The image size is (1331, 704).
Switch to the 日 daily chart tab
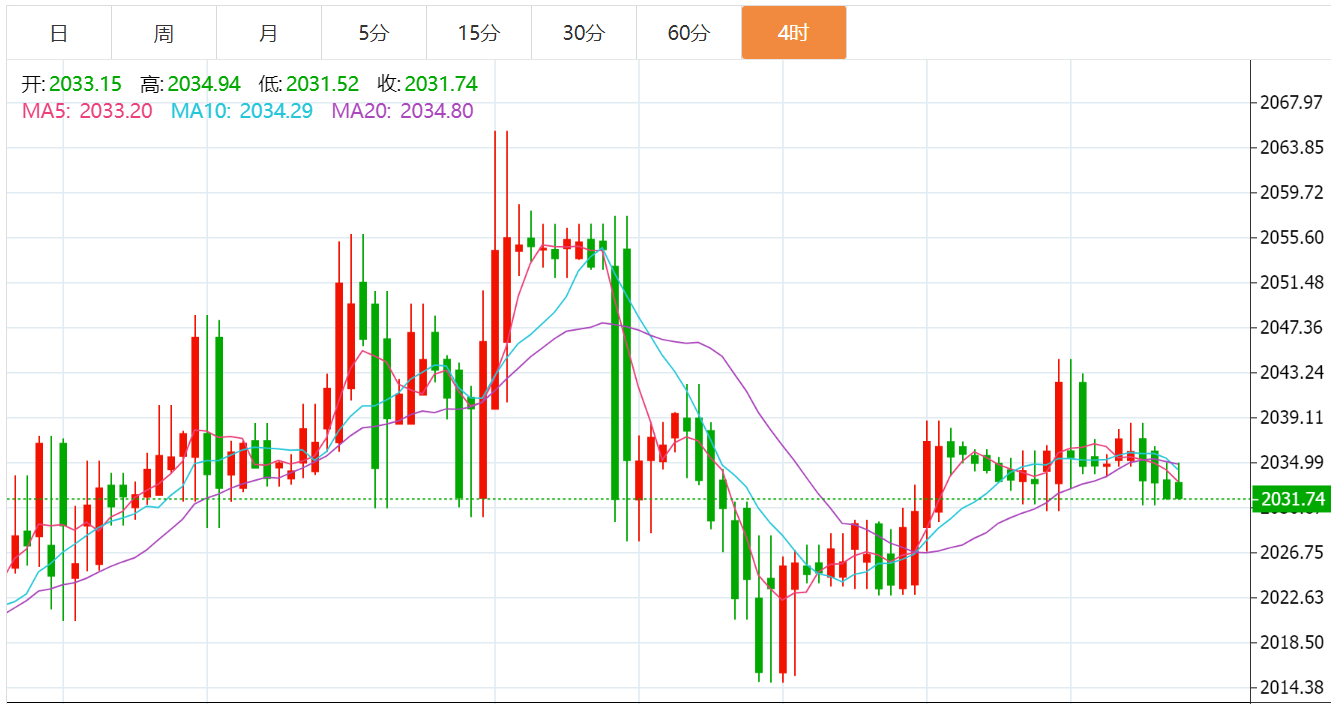click(x=59, y=33)
